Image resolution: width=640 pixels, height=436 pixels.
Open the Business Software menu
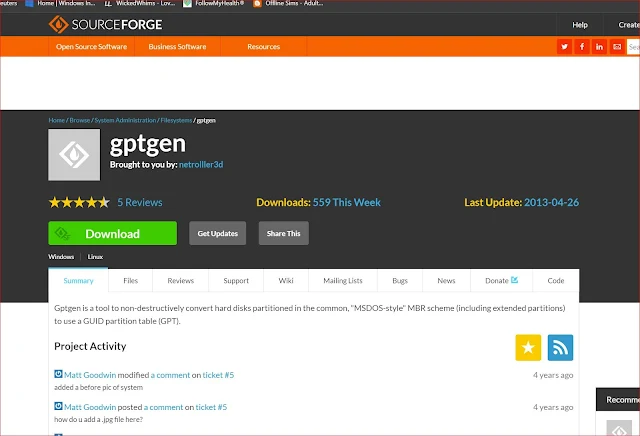click(x=178, y=47)
